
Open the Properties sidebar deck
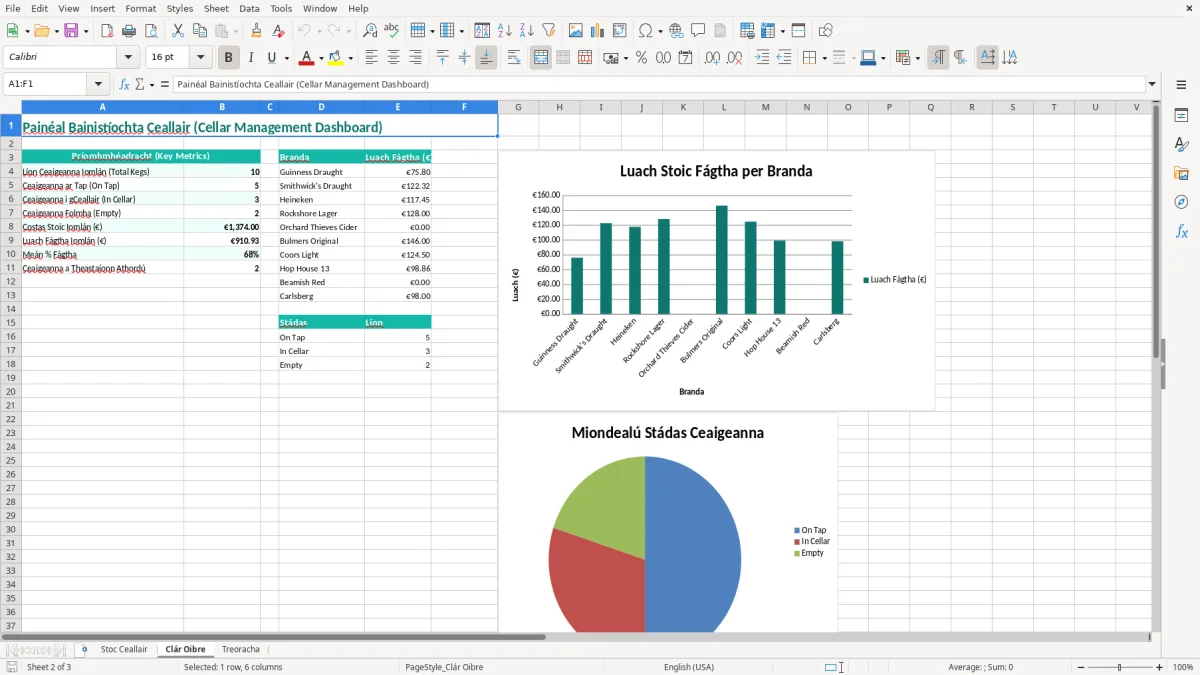coord(1181,116)
